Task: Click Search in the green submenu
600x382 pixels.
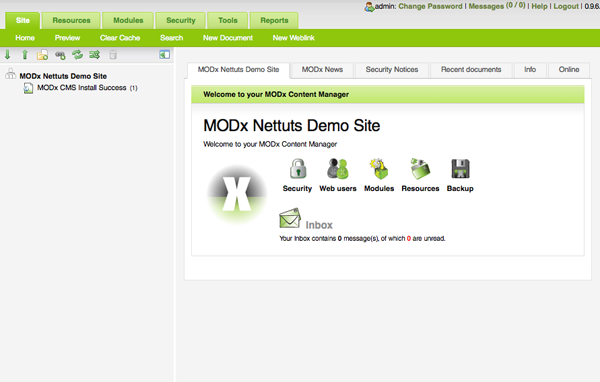Action: [x=171, y=38]
